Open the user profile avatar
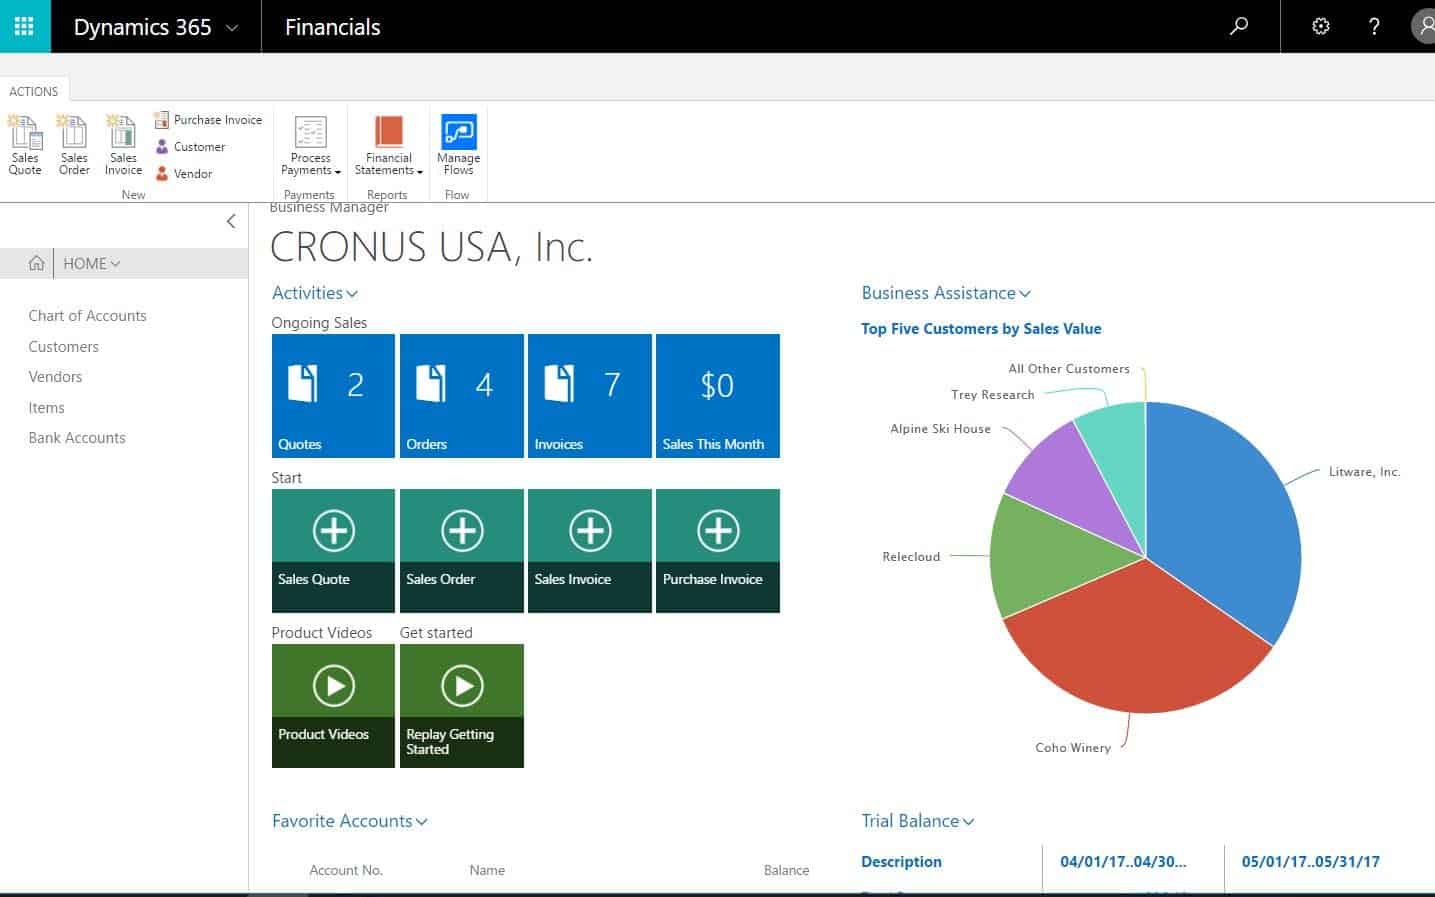Image resolution: width=1435 pixels, height=897 pixels. [x=1424, y=26]
